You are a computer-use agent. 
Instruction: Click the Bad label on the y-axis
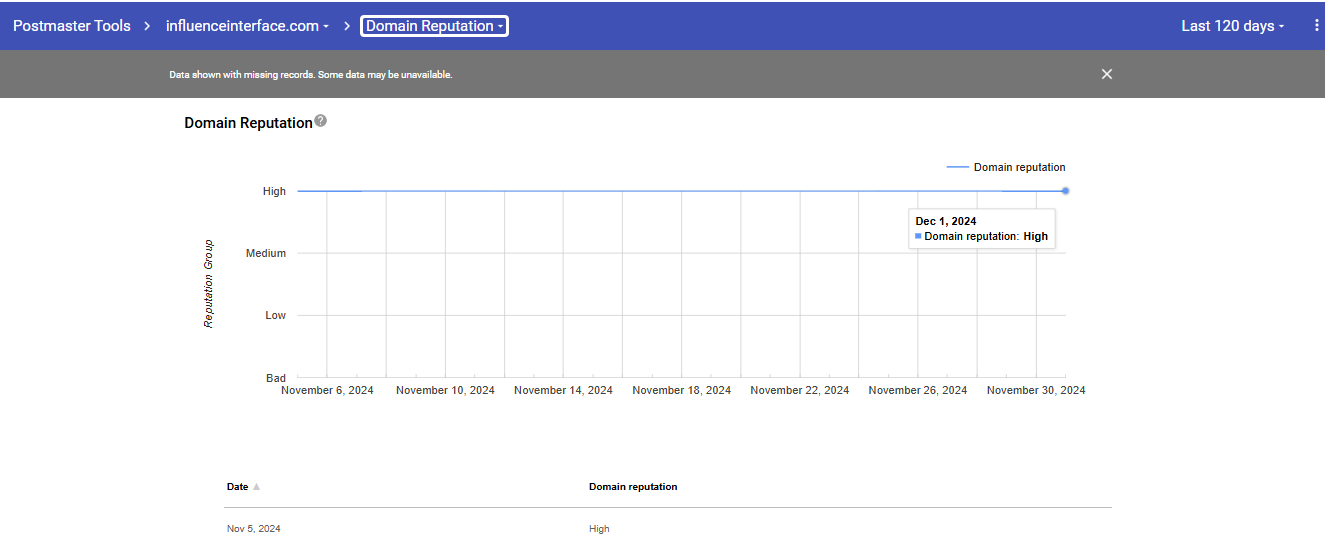275,378
